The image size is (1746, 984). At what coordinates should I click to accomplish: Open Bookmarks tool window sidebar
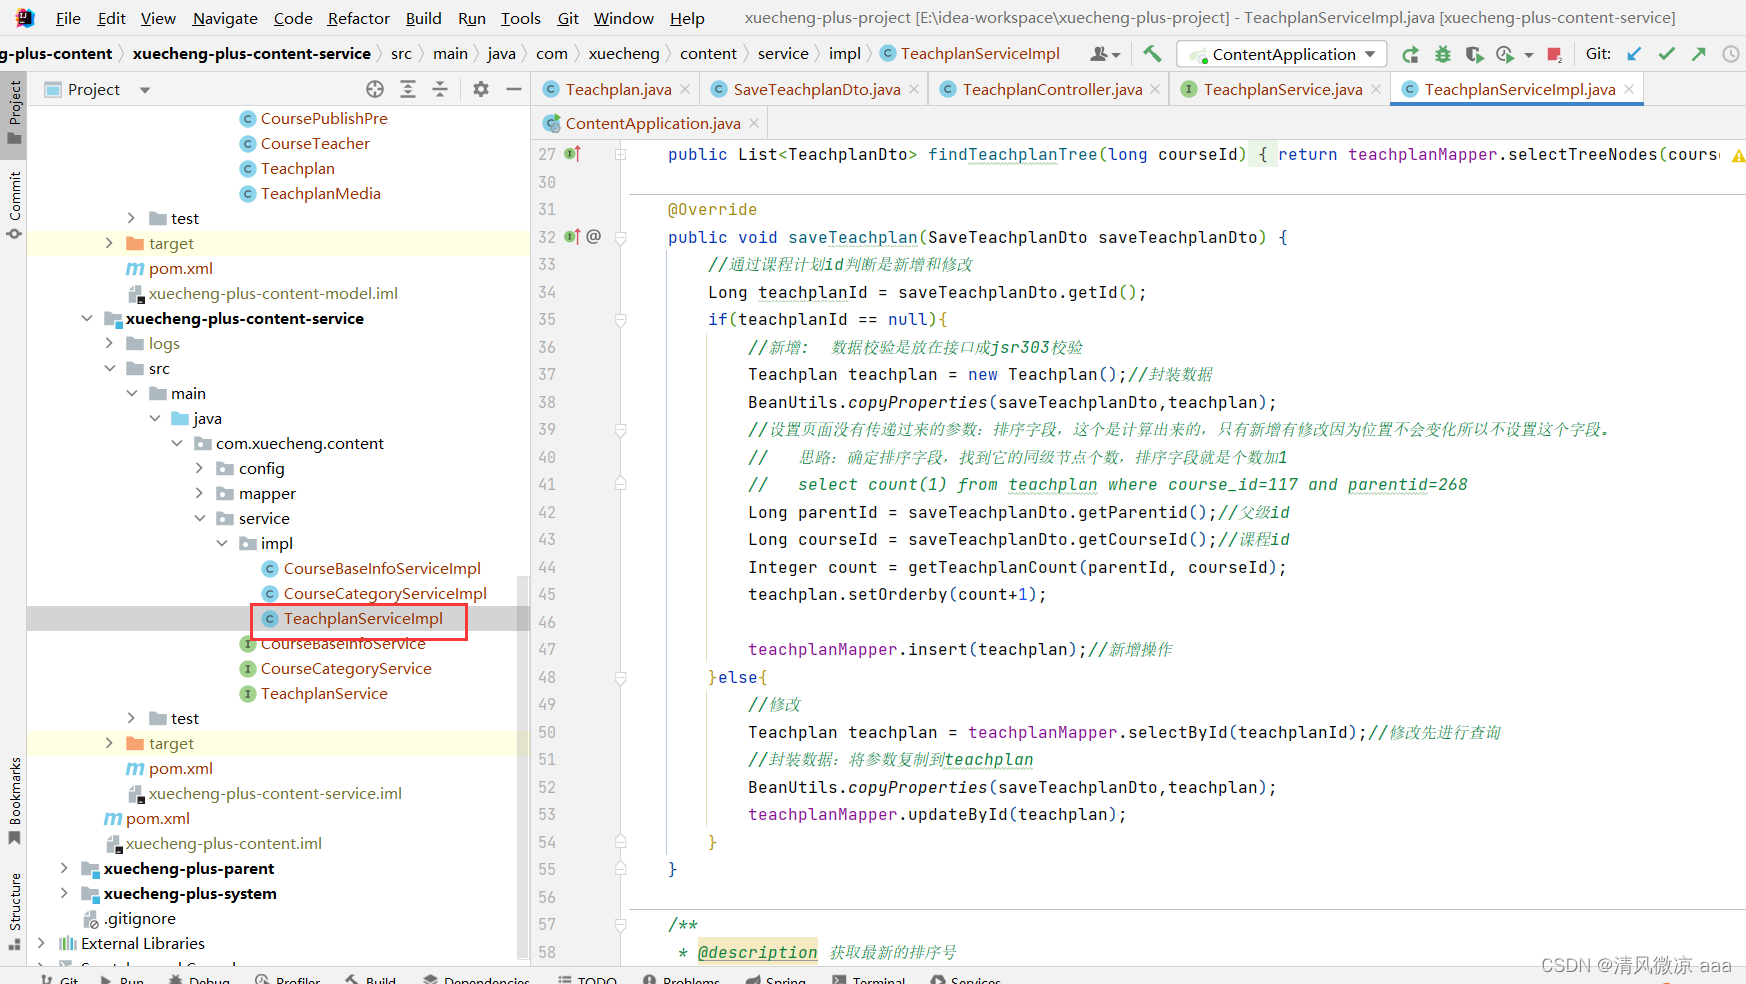(x=14, y=800)
